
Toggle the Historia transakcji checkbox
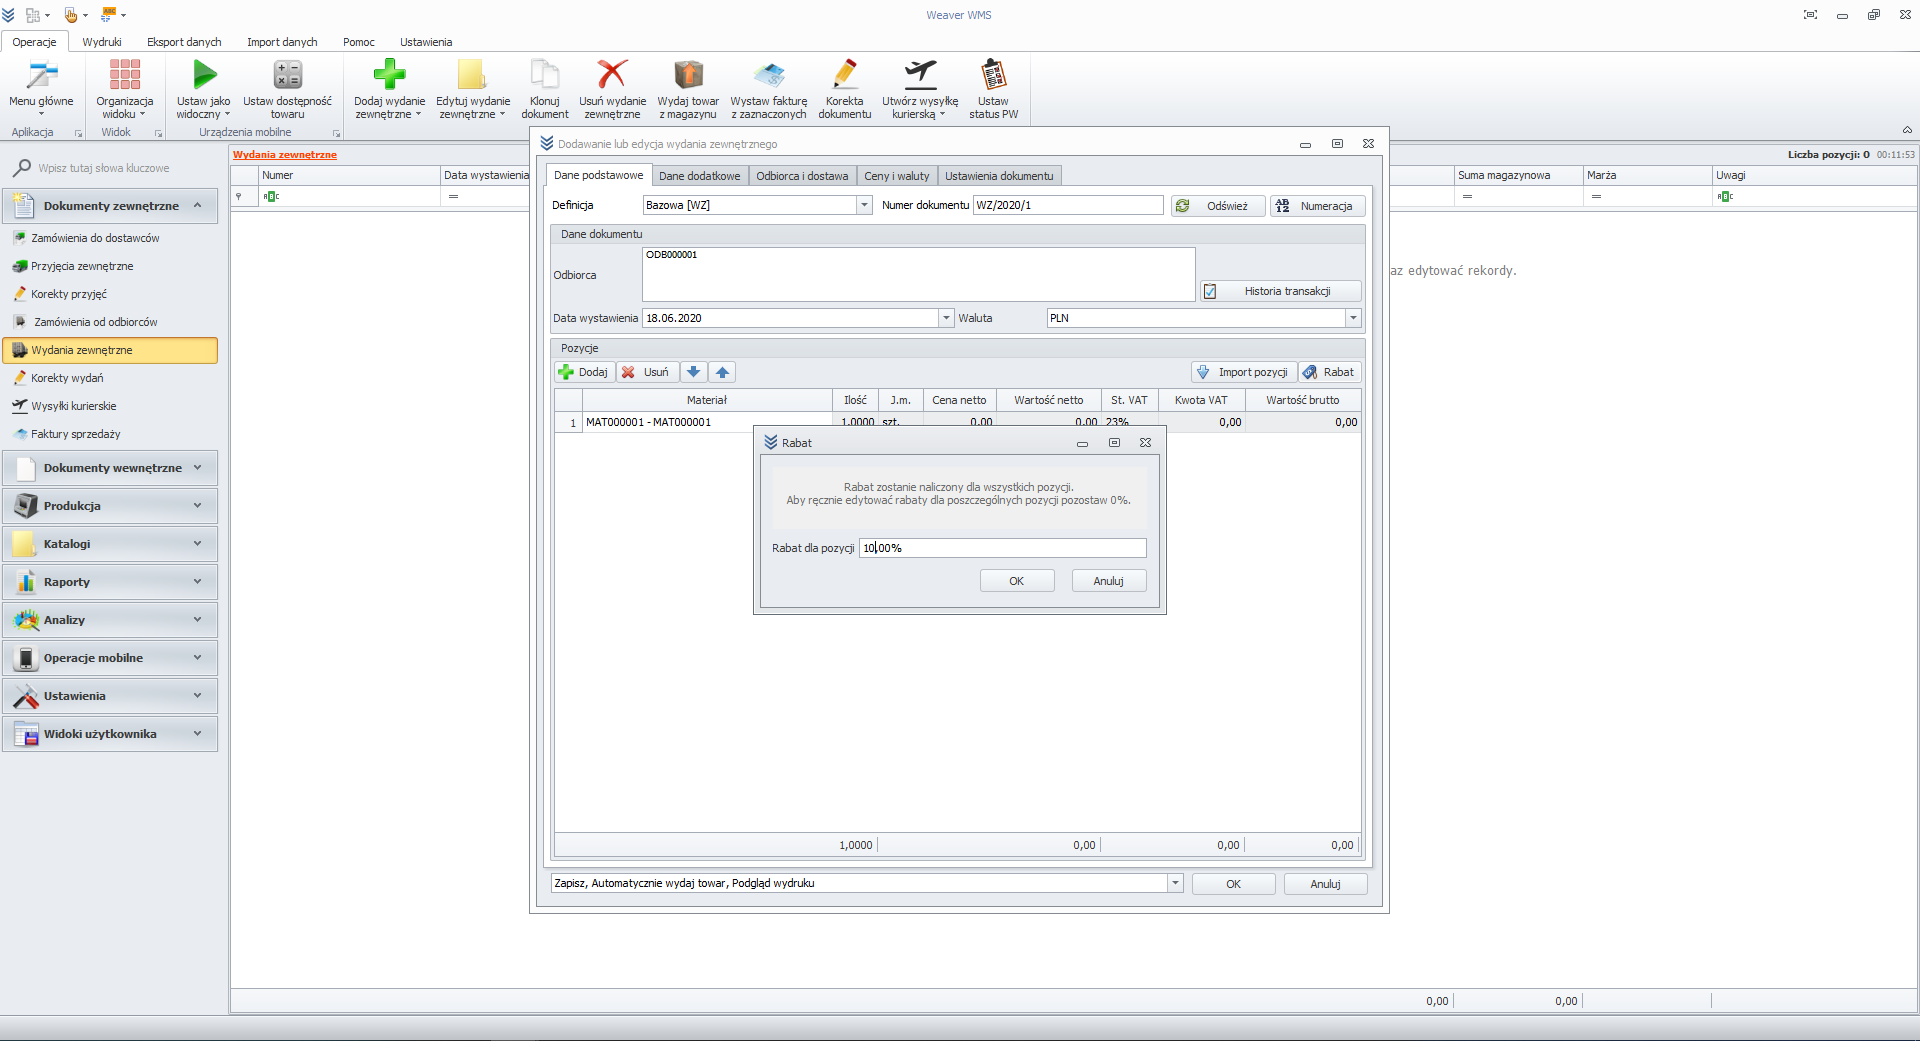(1211, 291)
